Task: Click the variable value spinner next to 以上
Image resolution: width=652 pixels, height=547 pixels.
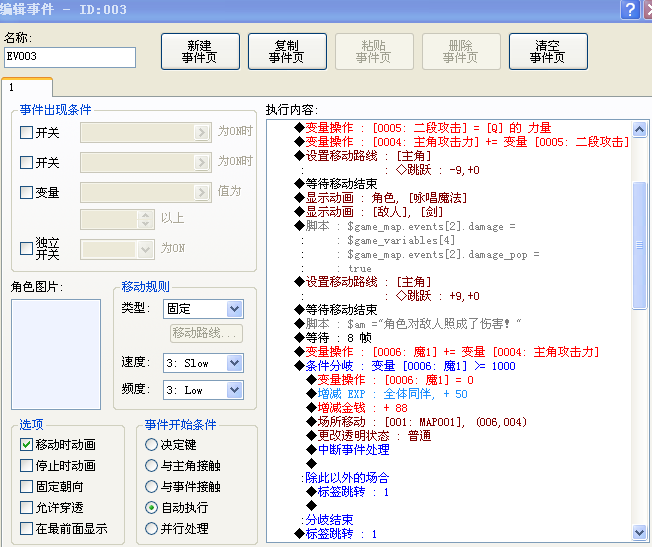Action: pos(145,219)
